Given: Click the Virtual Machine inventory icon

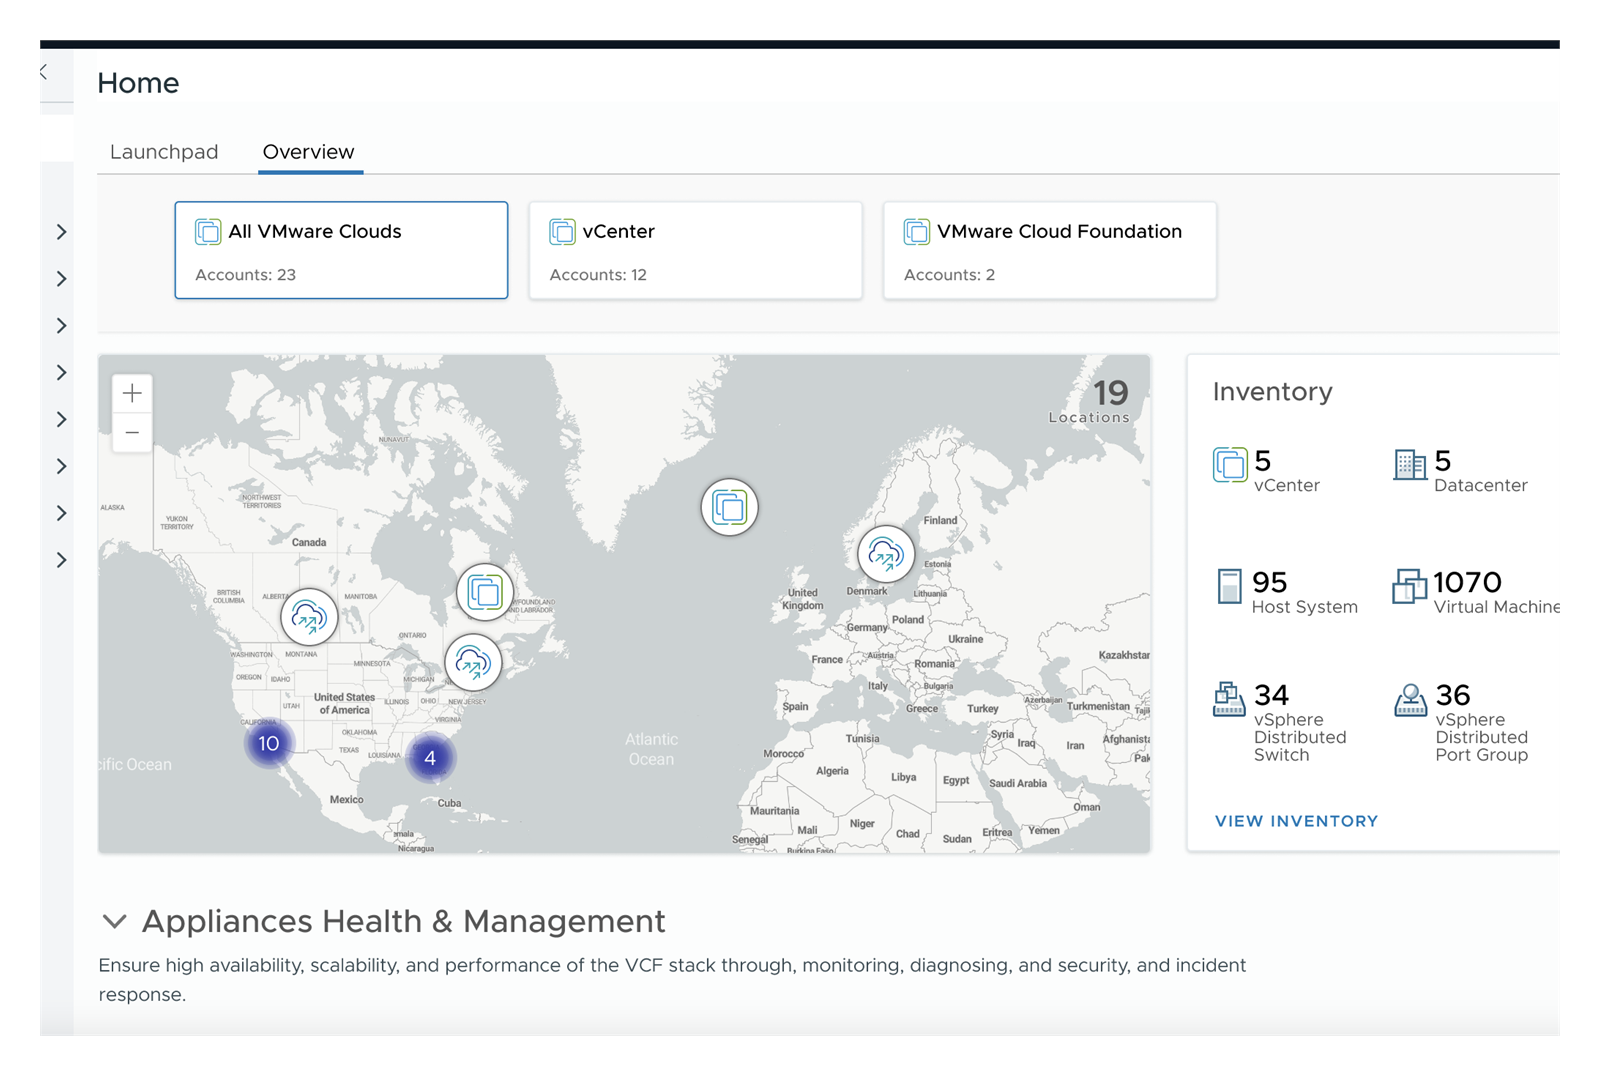Looking at the screenshot, I should (x=1410, y=586).
